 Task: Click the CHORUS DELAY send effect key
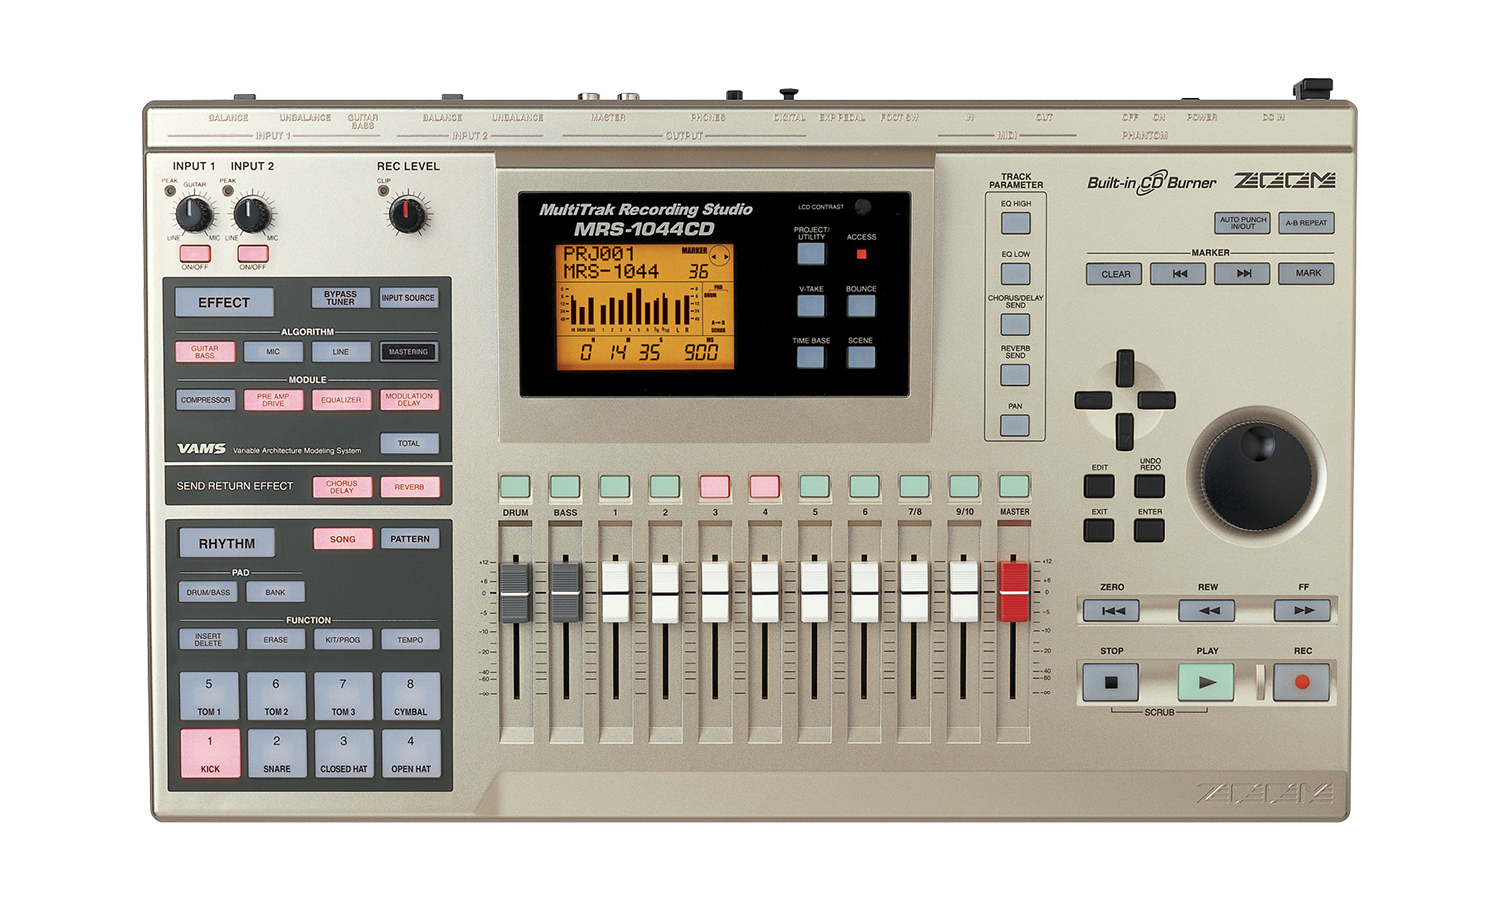(342, 487)
